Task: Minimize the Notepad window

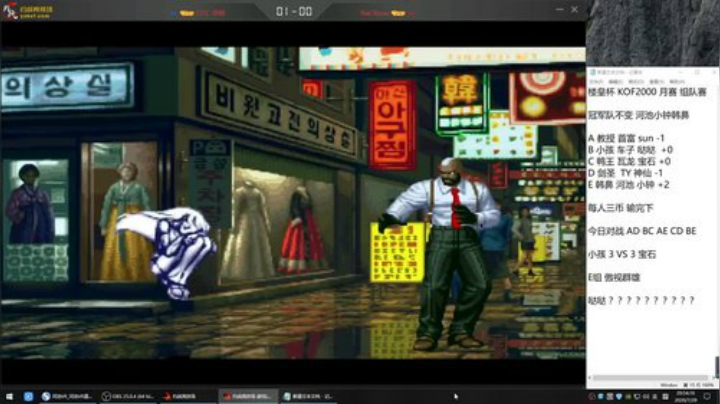Action: coord(680,73)
